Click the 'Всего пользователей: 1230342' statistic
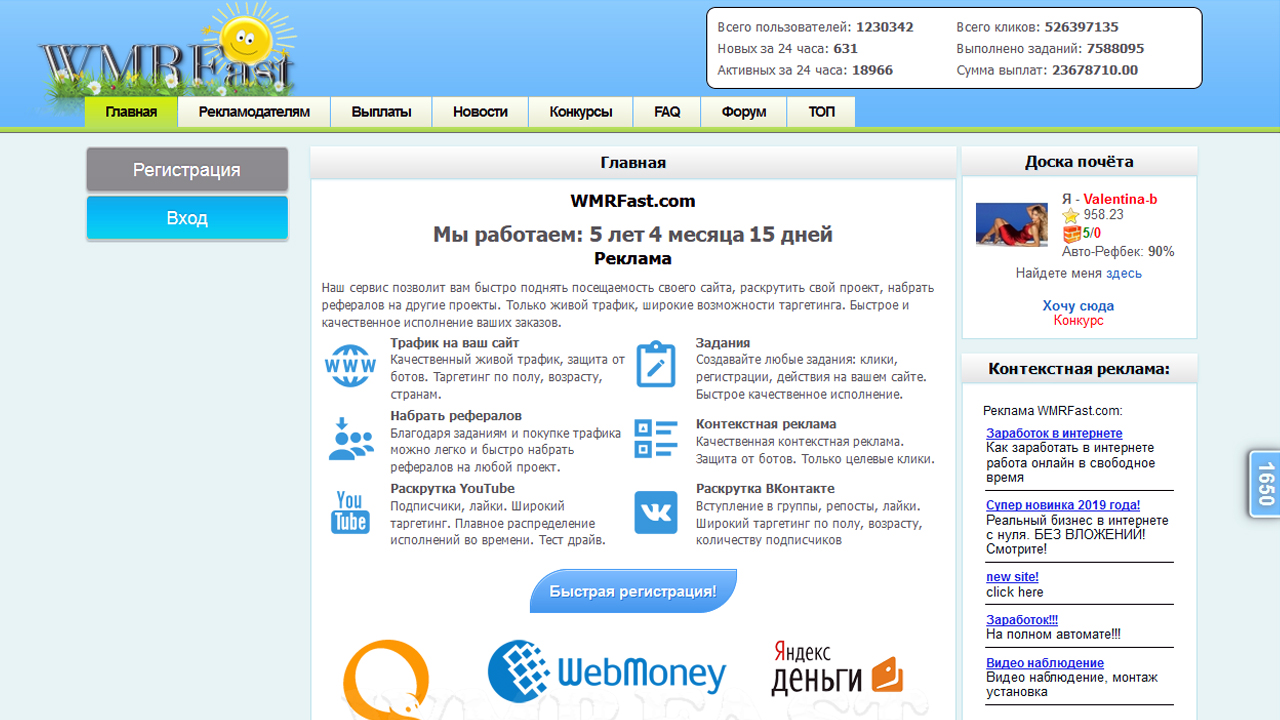The image size is (1280, 720). point(815,27)
